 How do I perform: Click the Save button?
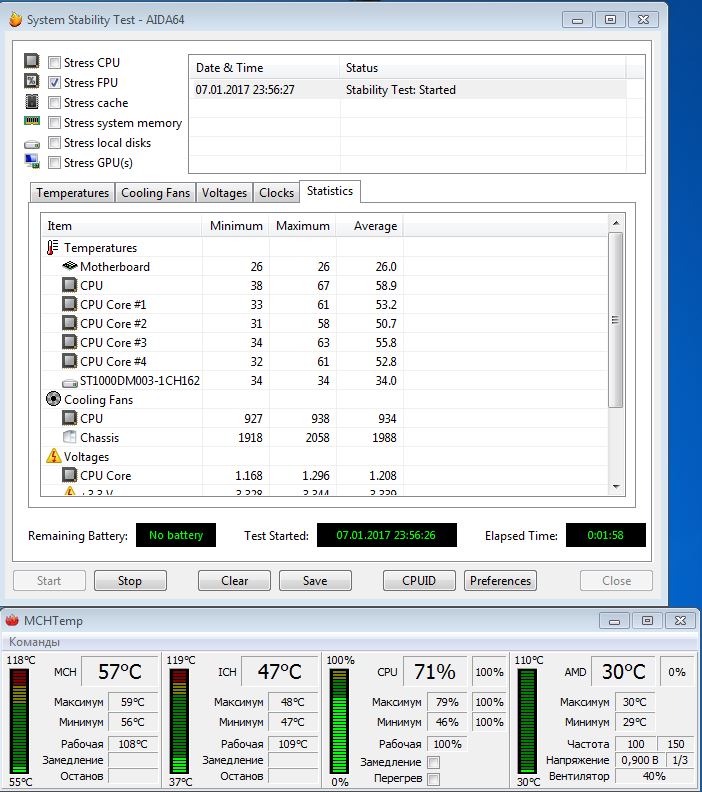click(315, 581)
